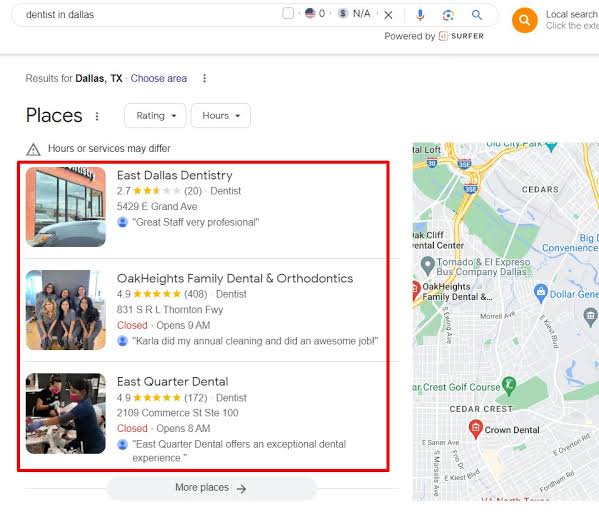The image size is (599, 512).
Task: Click the Surfer logo under the search bar
Action: tap(461, 36)
